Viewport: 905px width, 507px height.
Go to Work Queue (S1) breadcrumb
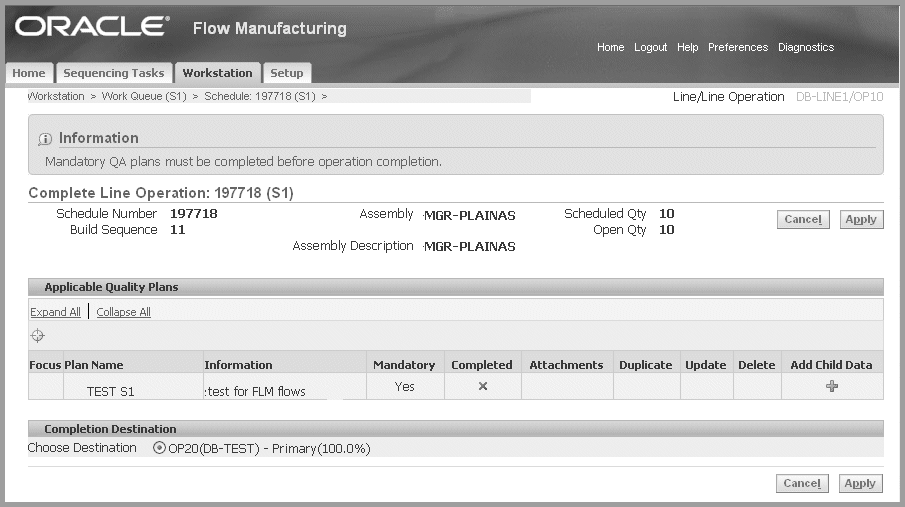(144, 96)
